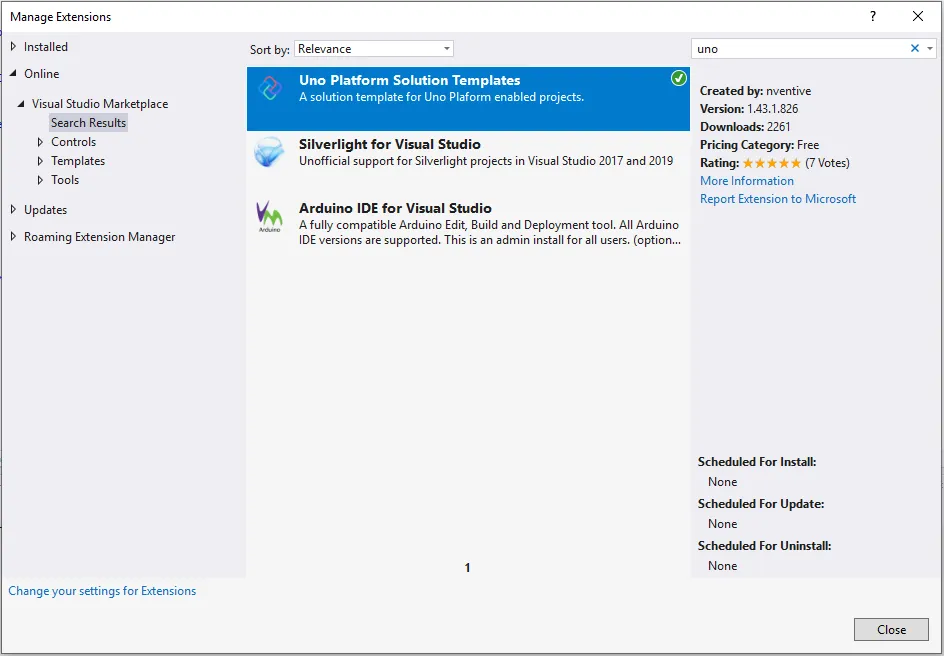Select Search Results in the sidebar
This screenshot has height=656, width=944.
88,122
